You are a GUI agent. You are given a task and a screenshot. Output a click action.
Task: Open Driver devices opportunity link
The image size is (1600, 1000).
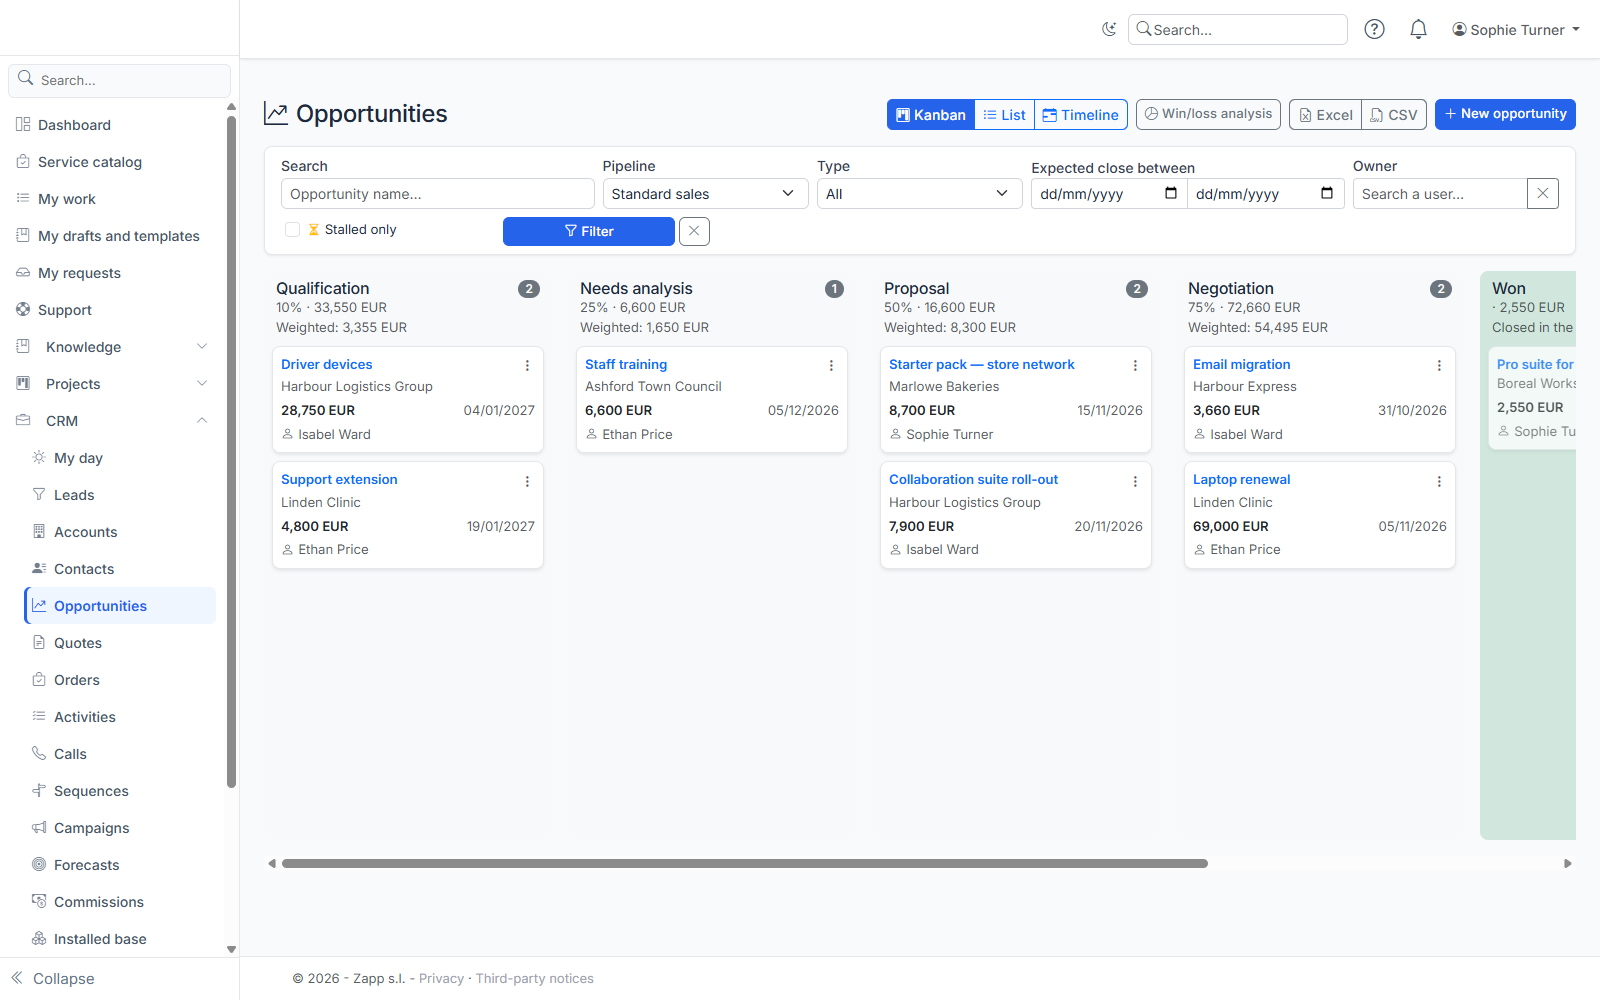(x=326, y=365)
